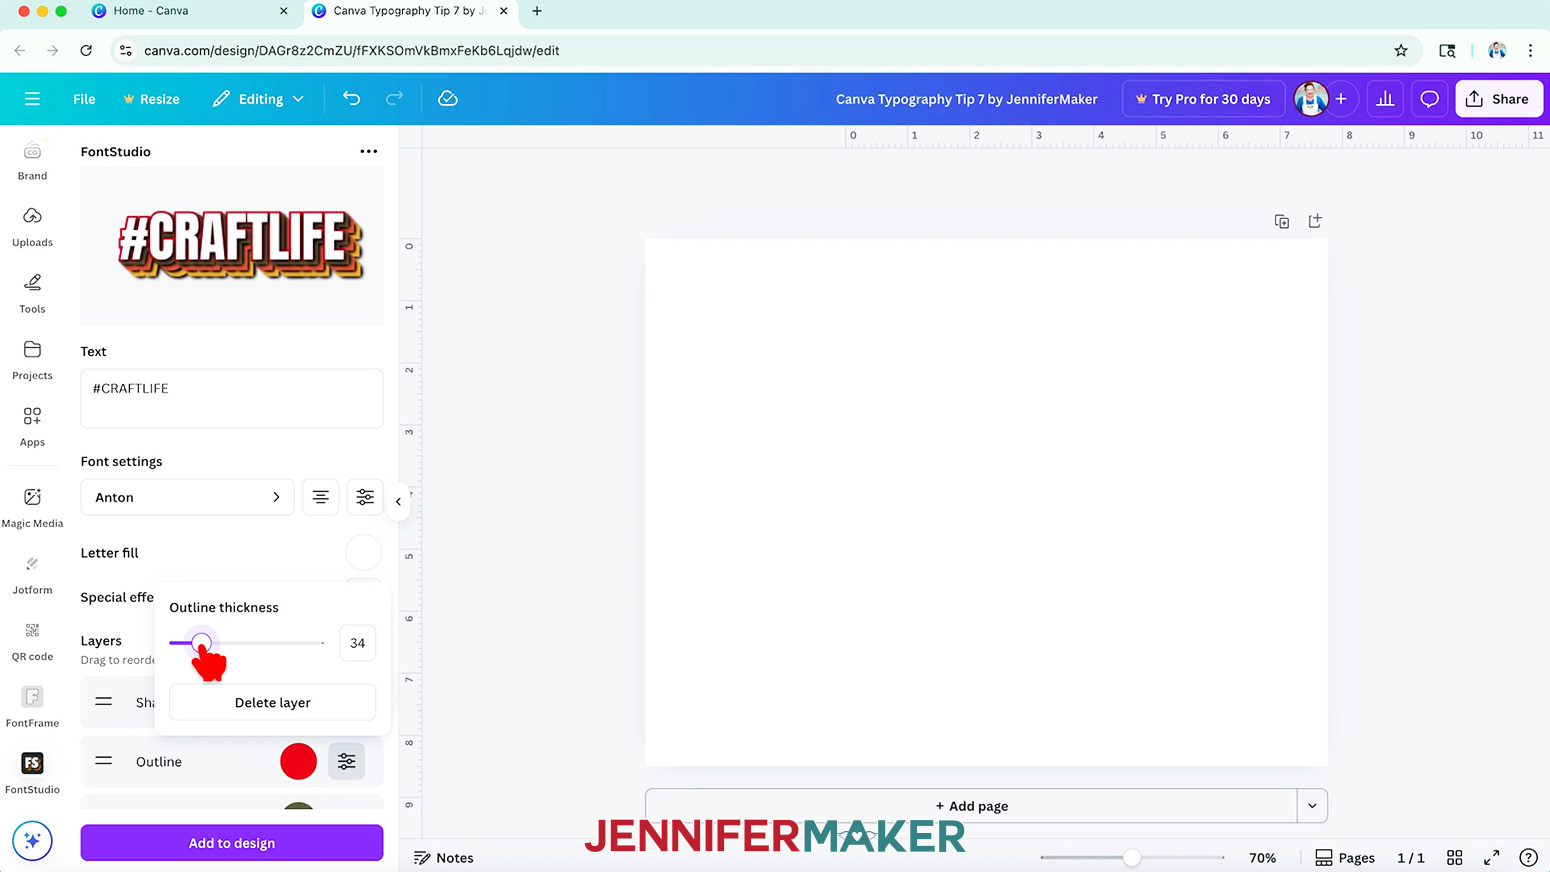Viewport: 1550px width, 872px height.
Task: Open the File menu
Action: 84,99
